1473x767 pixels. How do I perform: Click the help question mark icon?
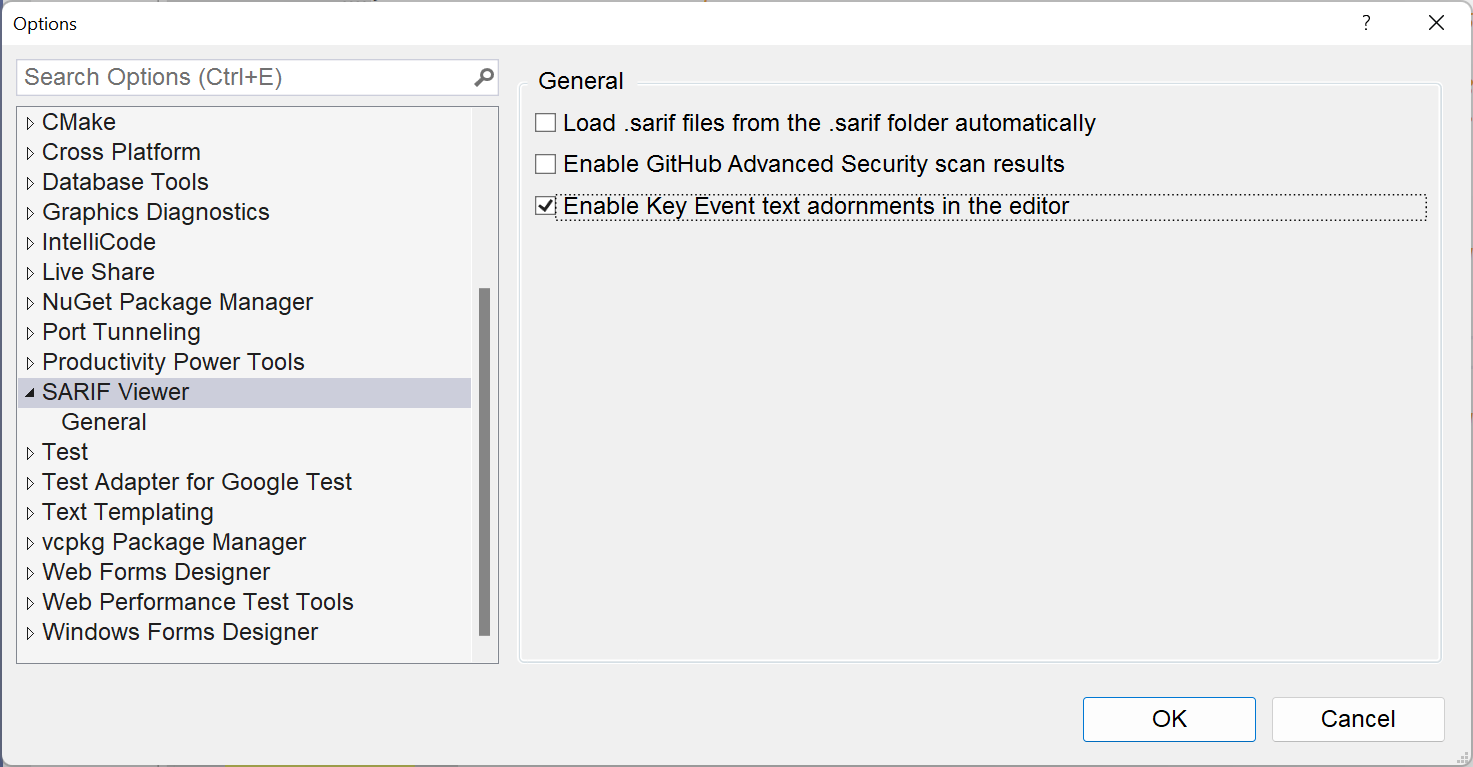pyautogui.click(x=1366, y=23)
